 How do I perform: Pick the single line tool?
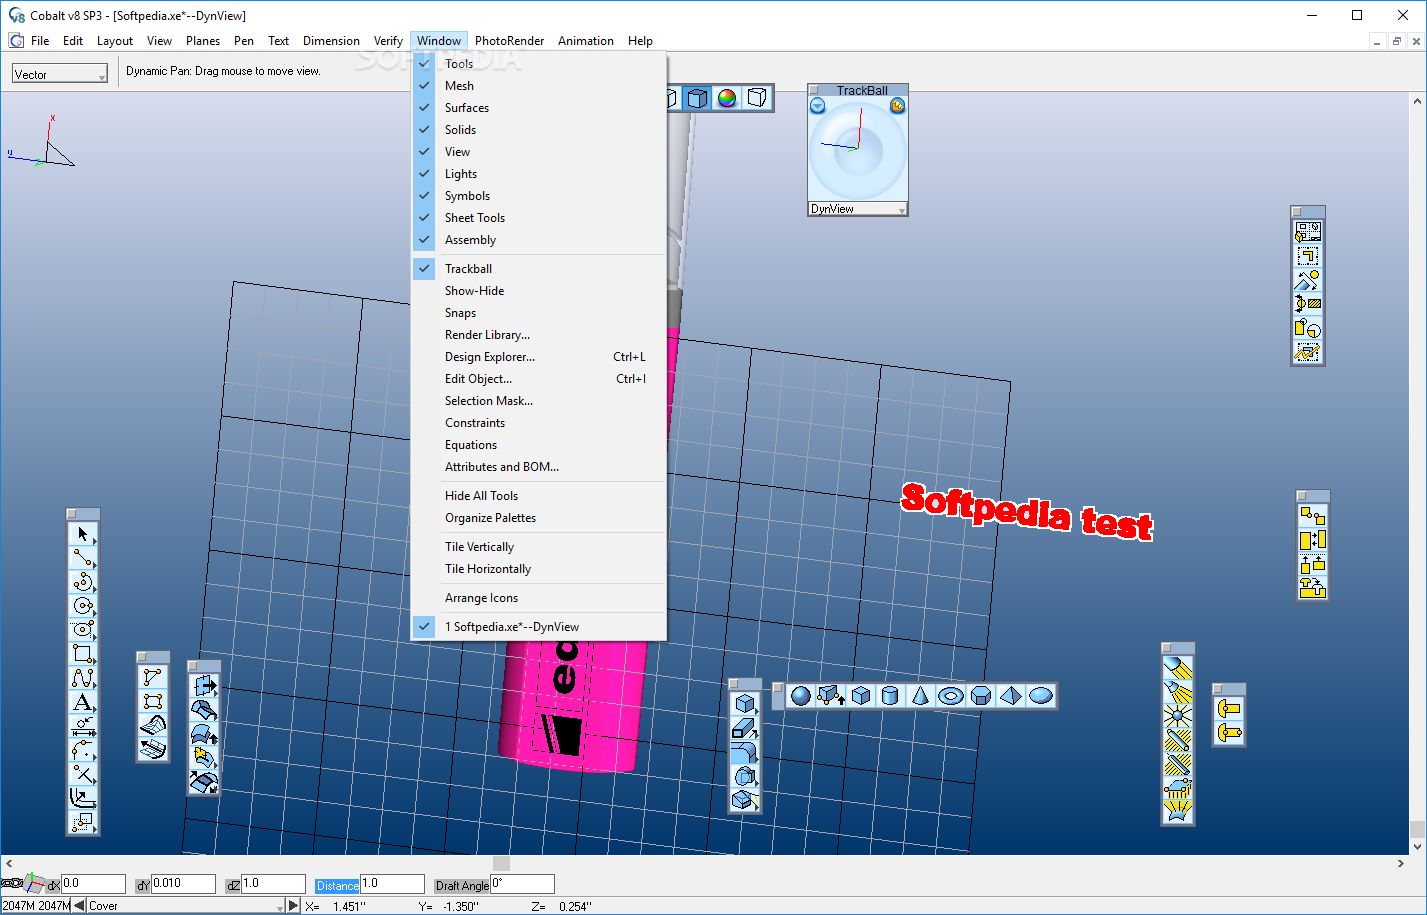point(83,558)
